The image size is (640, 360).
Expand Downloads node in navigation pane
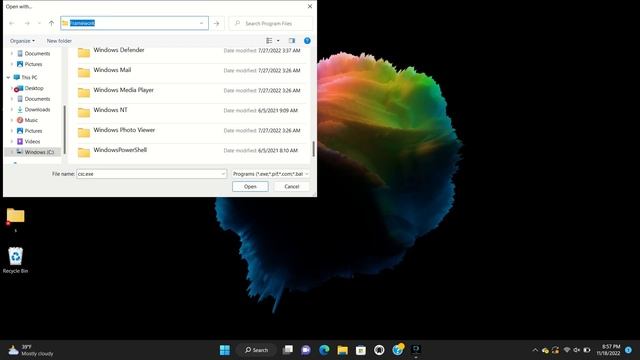tap(11, 109)
